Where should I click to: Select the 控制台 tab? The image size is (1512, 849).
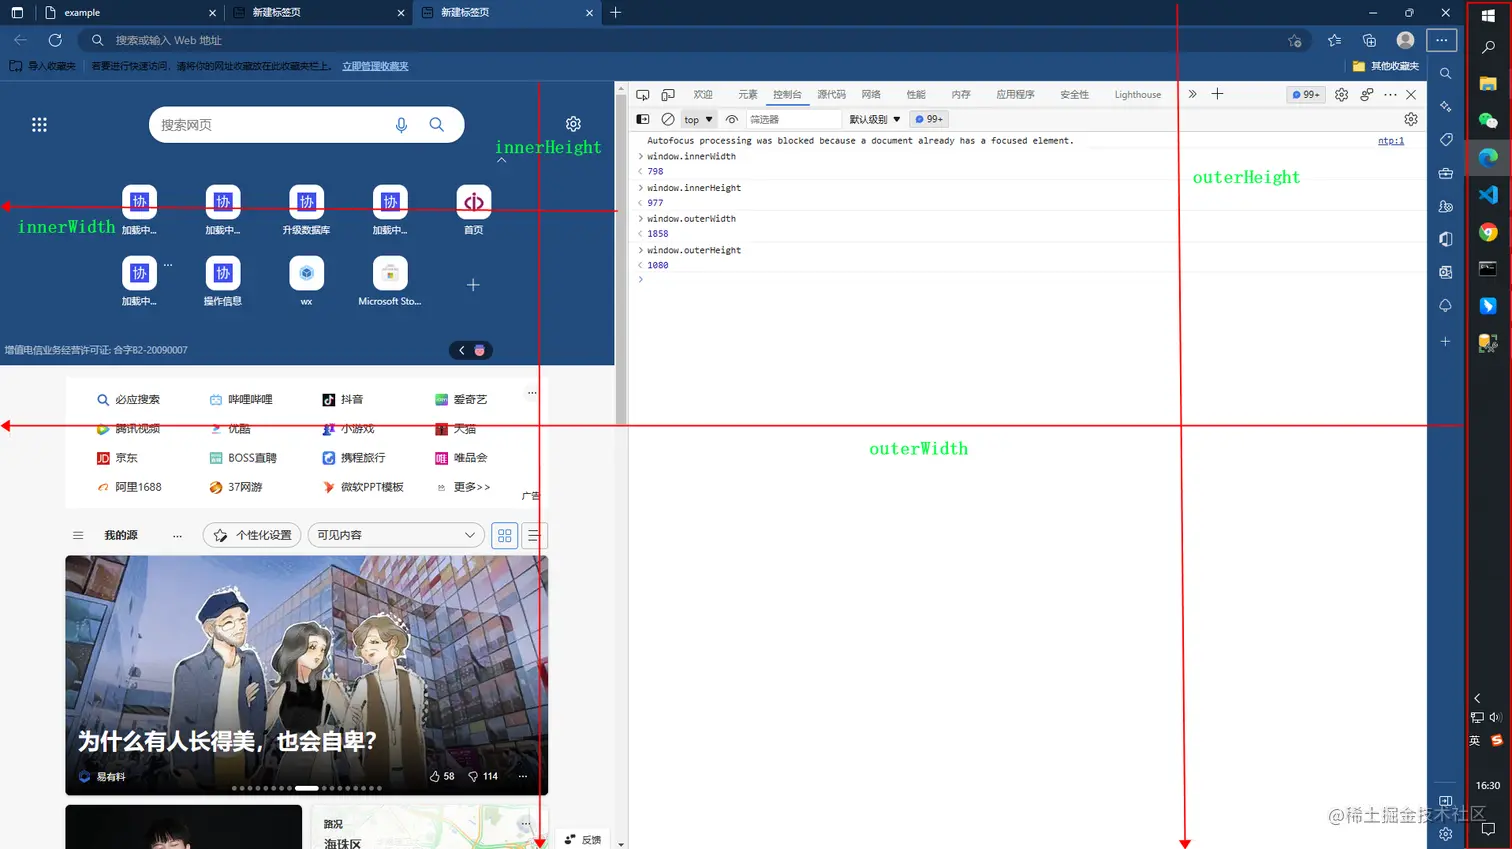pos(787,95)
